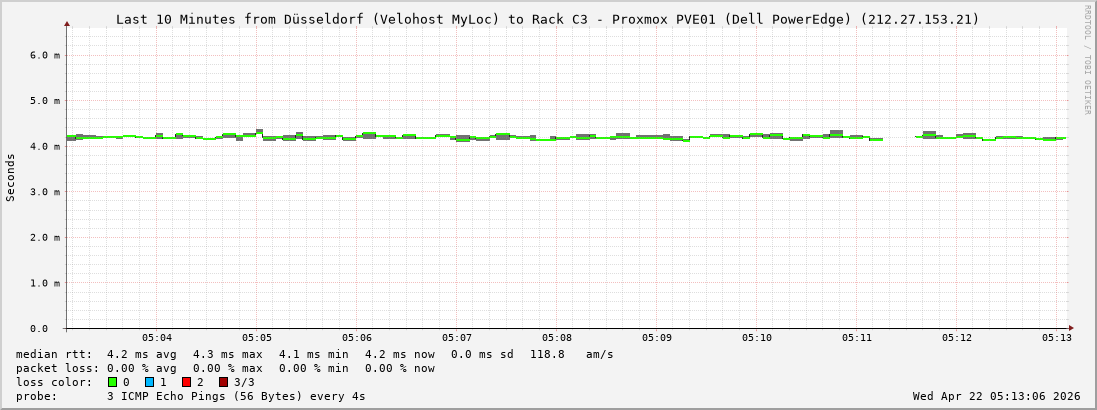Click the dark red 3/3 loss swatch
Image resolution: width=1097 pixels, height=410 pixels.
(223, 382)
